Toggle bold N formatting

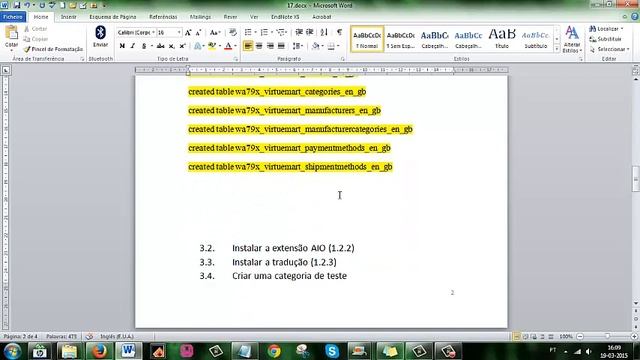coord(122,46)
